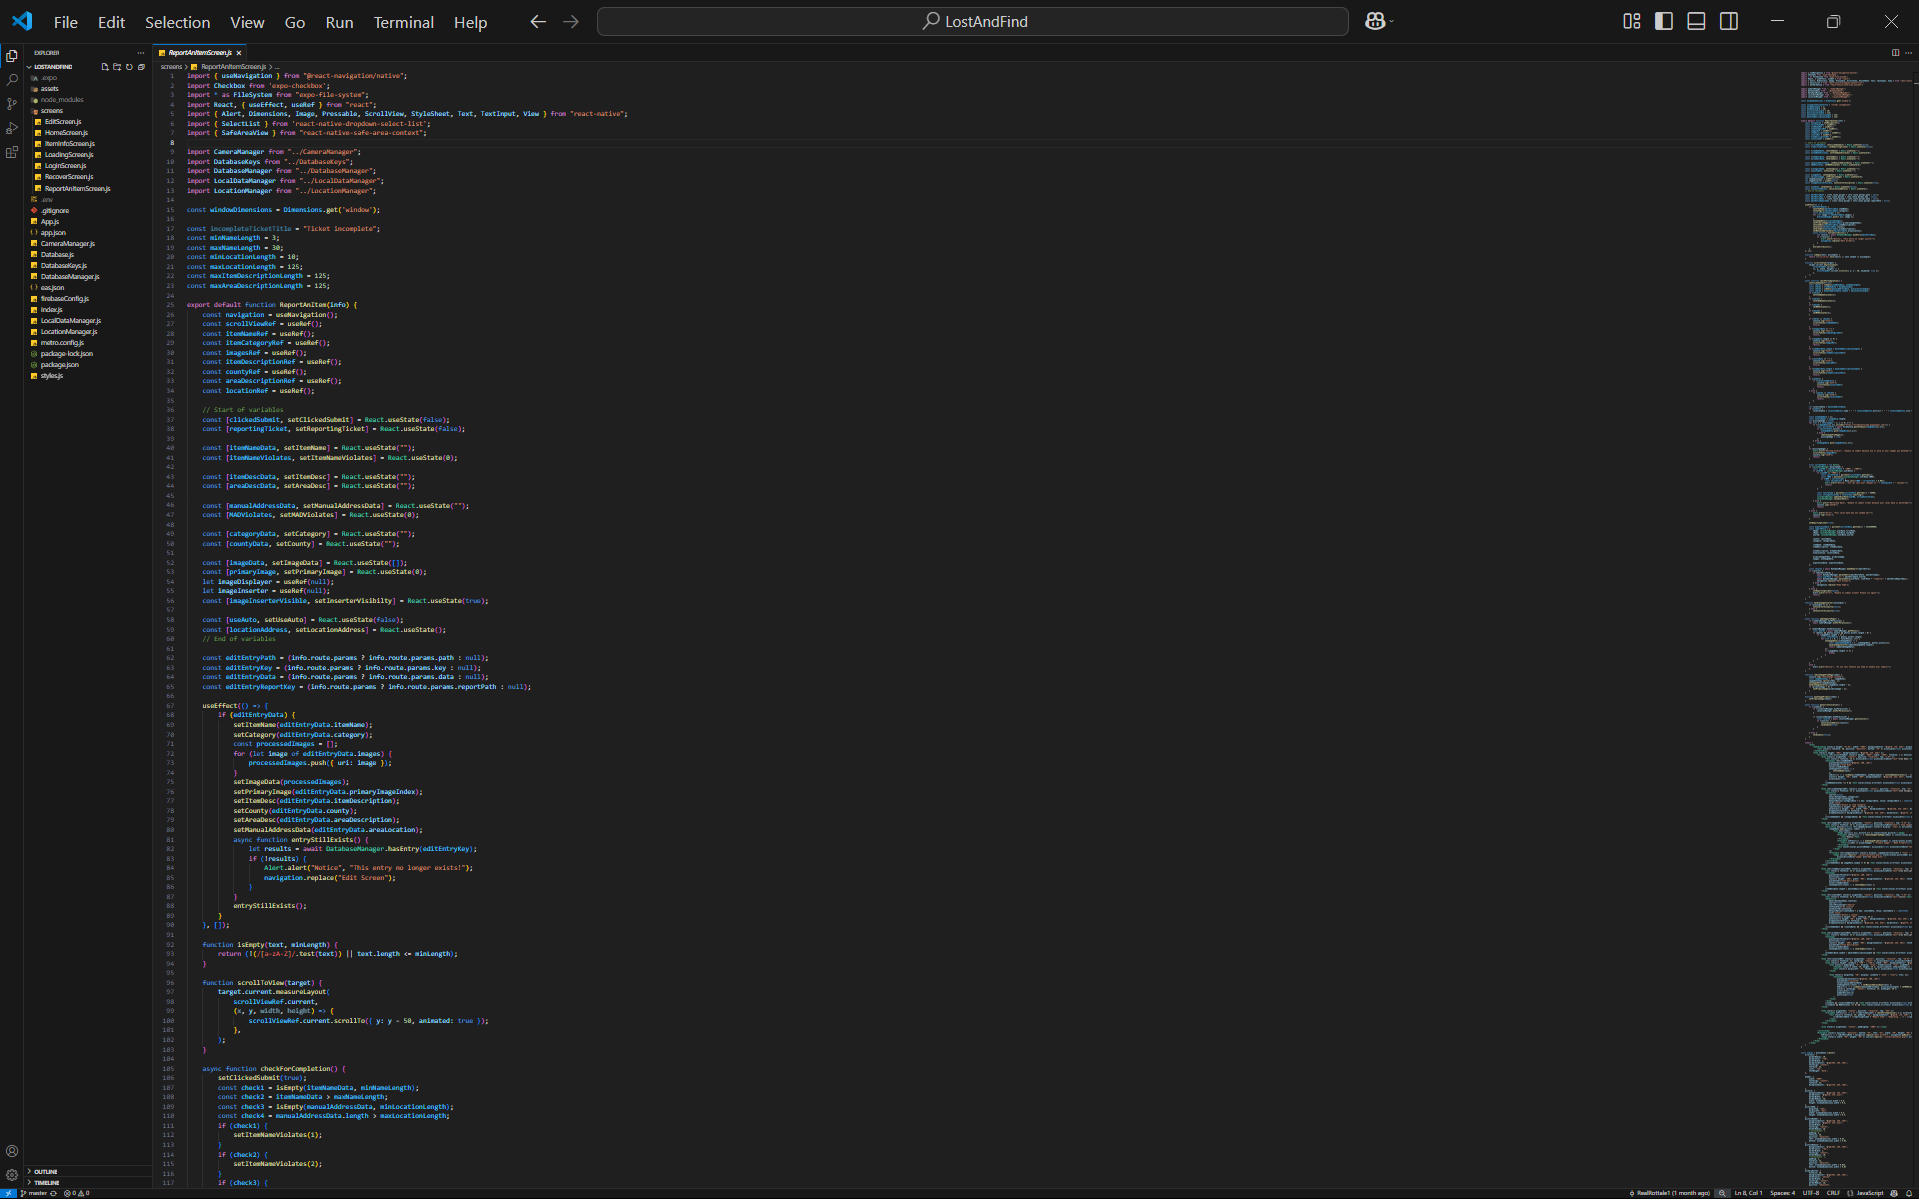1919x1199 pixels.
Task: Click the zoom magnifier in status bar
Action: (1722, 1193)
